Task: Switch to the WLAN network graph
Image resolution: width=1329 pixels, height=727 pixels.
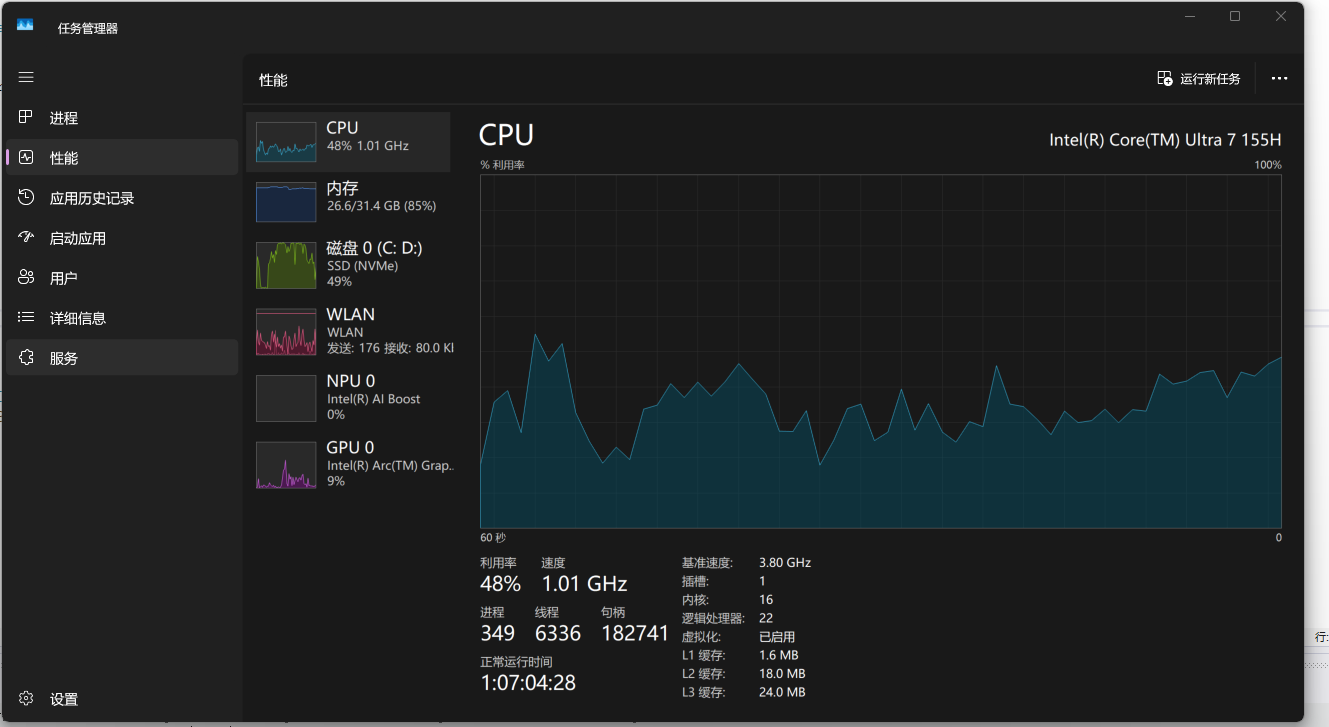Action: (285, 331)
